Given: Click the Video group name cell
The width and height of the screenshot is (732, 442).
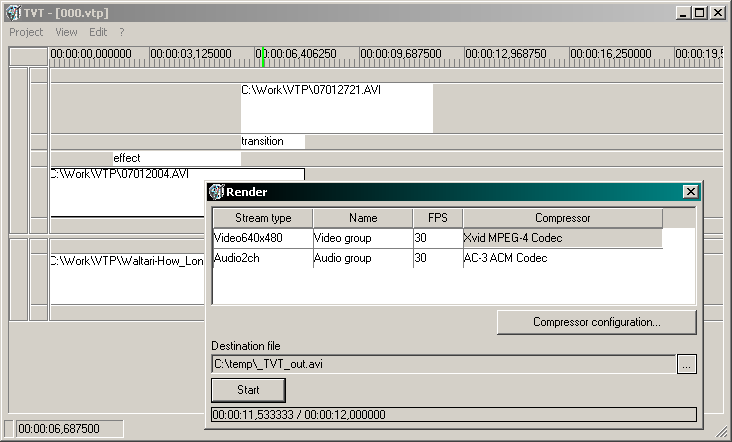Looking at the screenshot, I should coord(363,238).
